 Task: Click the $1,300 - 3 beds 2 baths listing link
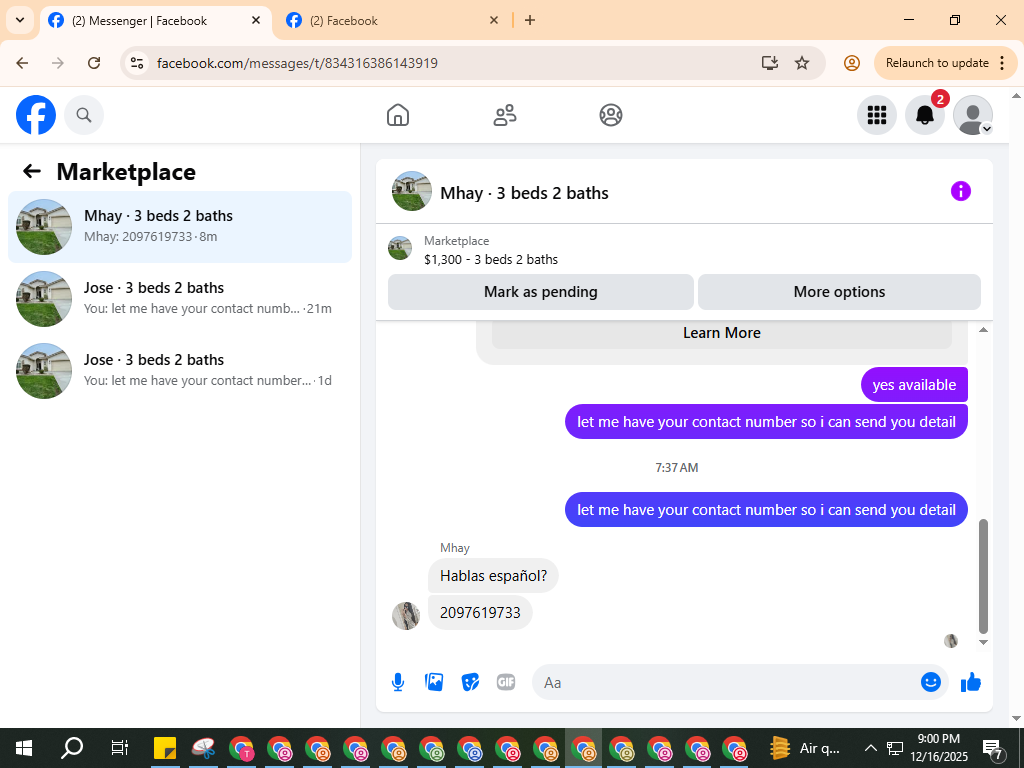tap(491, 259)
